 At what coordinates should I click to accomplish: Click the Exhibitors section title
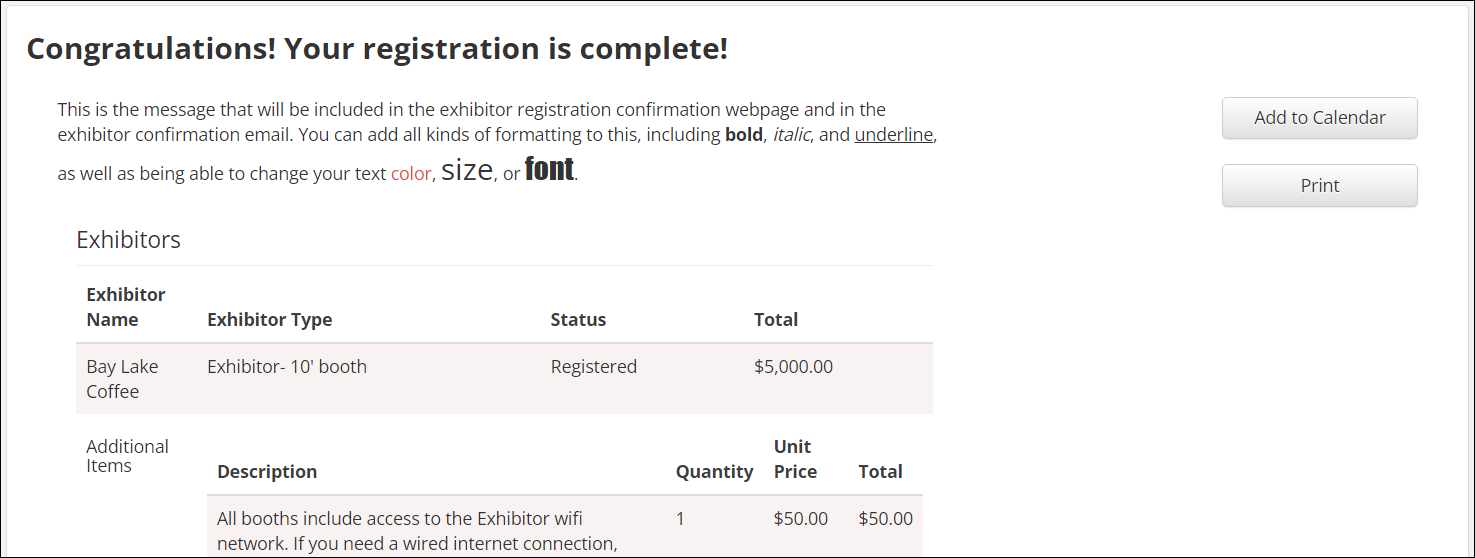(x=128, y=240)
